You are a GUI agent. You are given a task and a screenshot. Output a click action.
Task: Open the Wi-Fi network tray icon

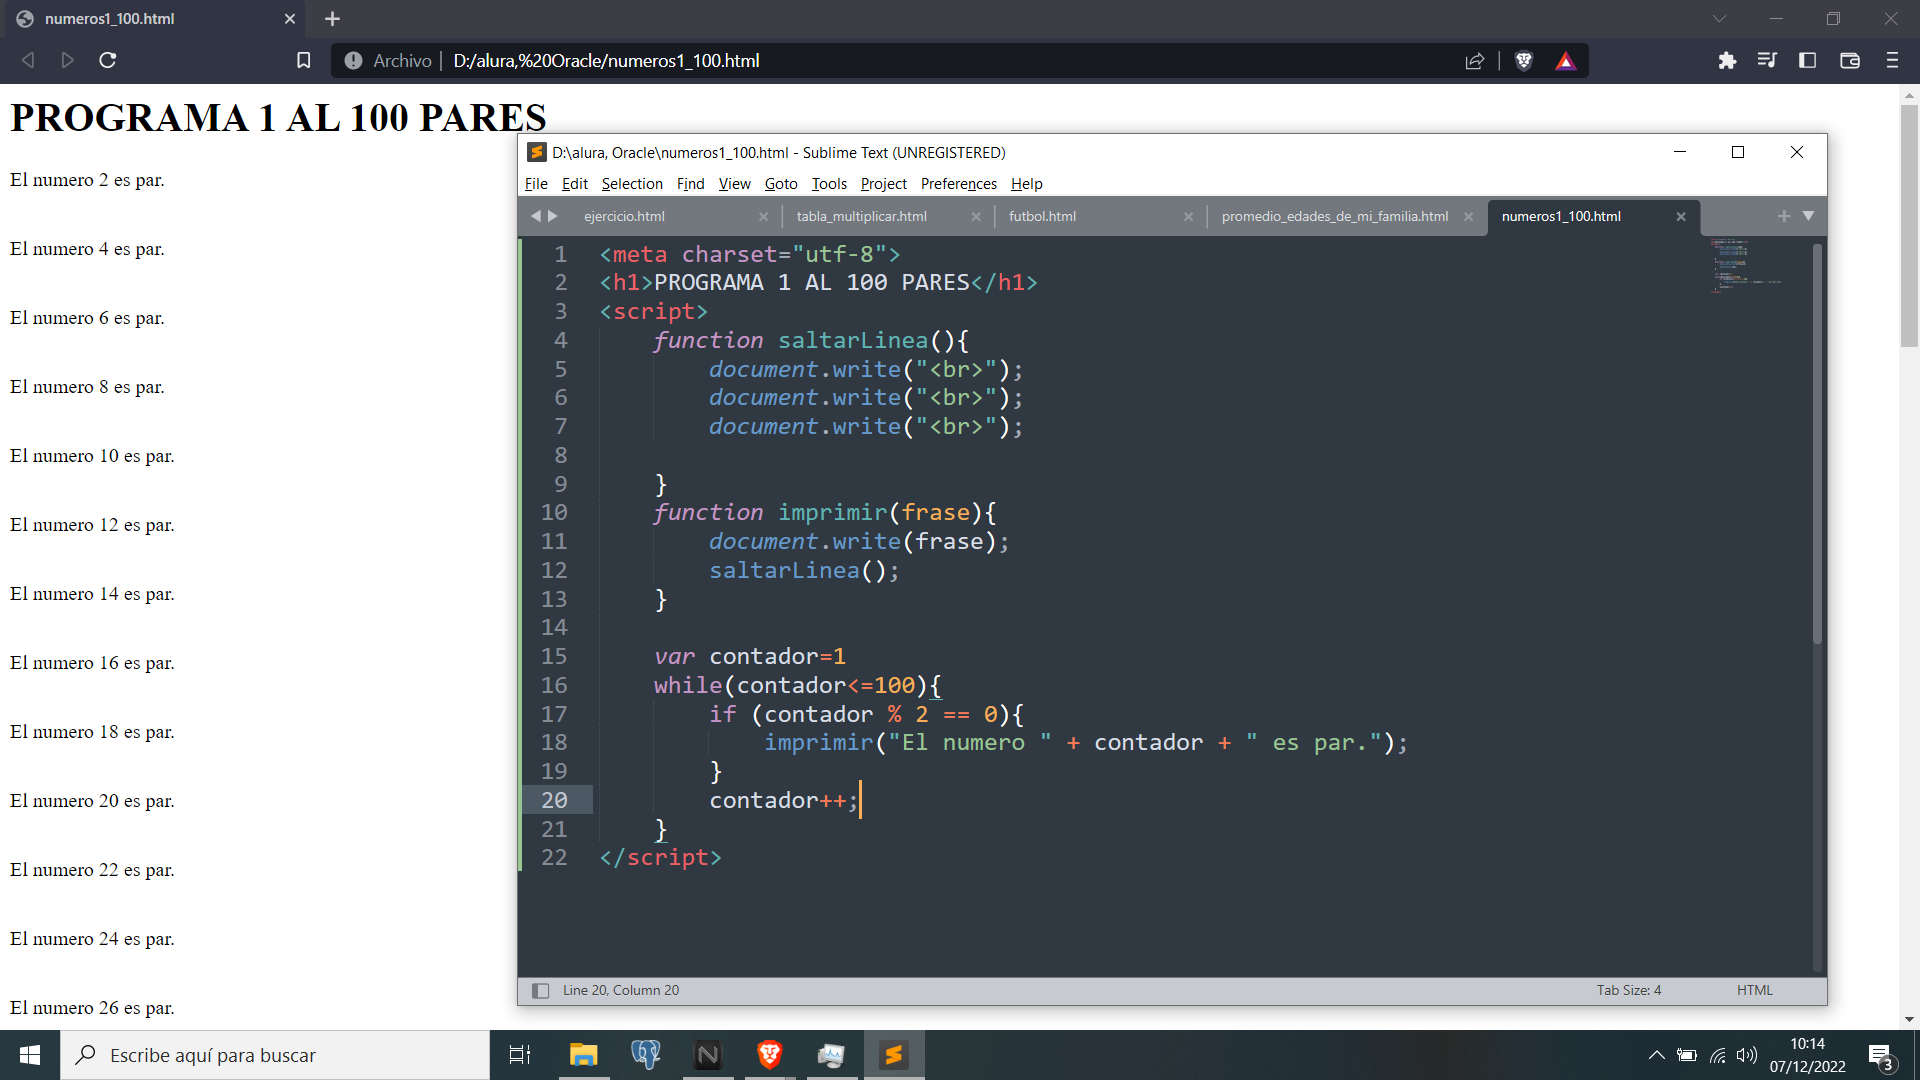coord(1718,1055)
